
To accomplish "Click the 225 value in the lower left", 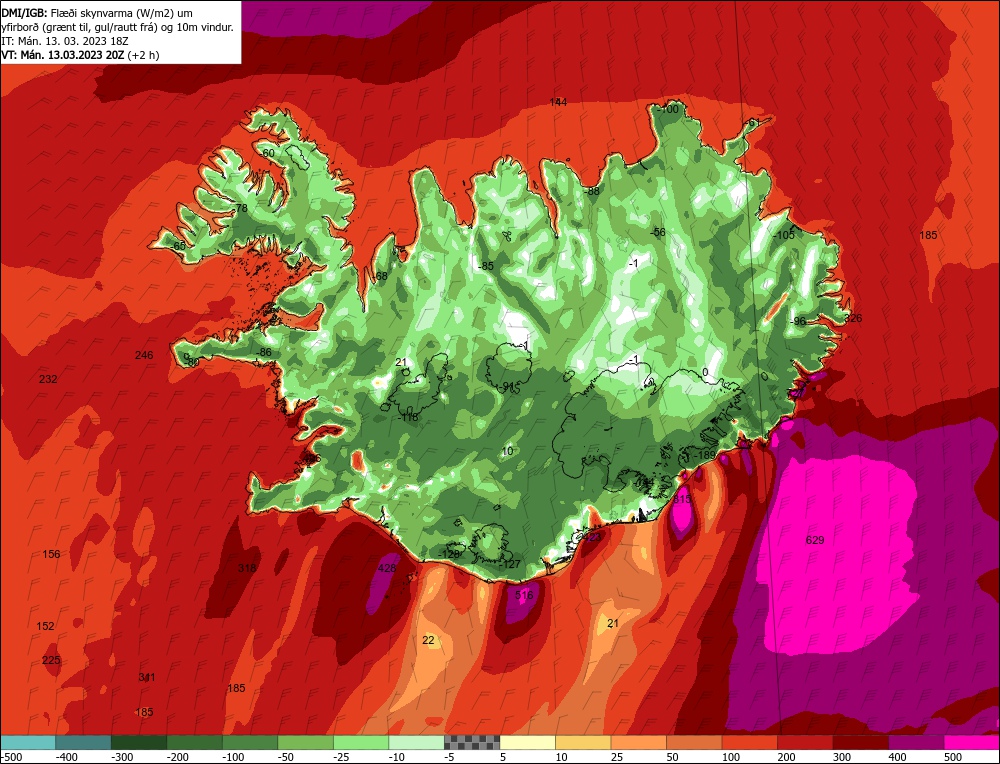I will 52,660.
